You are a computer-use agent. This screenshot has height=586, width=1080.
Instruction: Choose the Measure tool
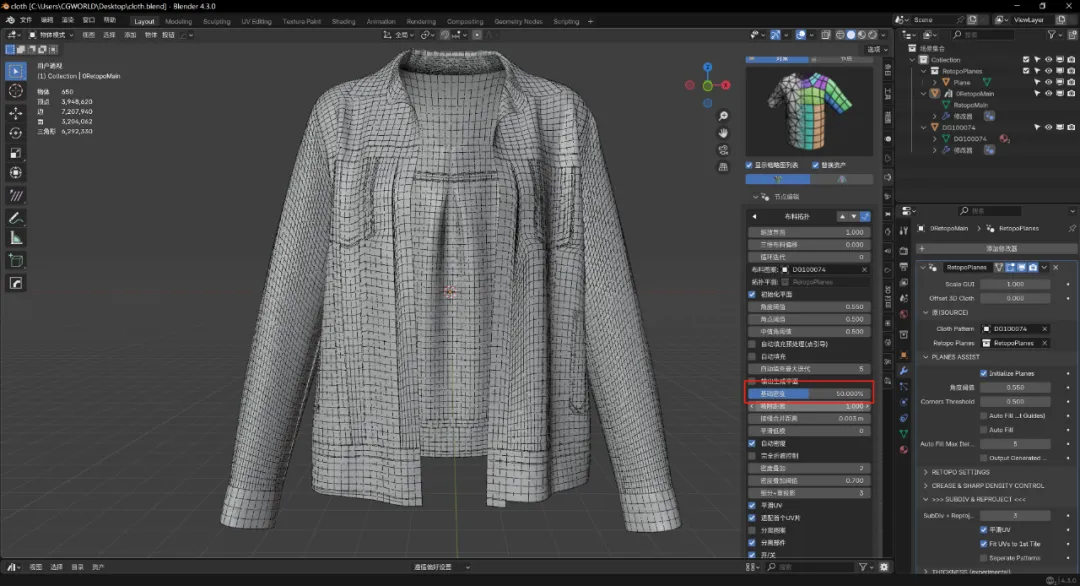tap(16, 238)
